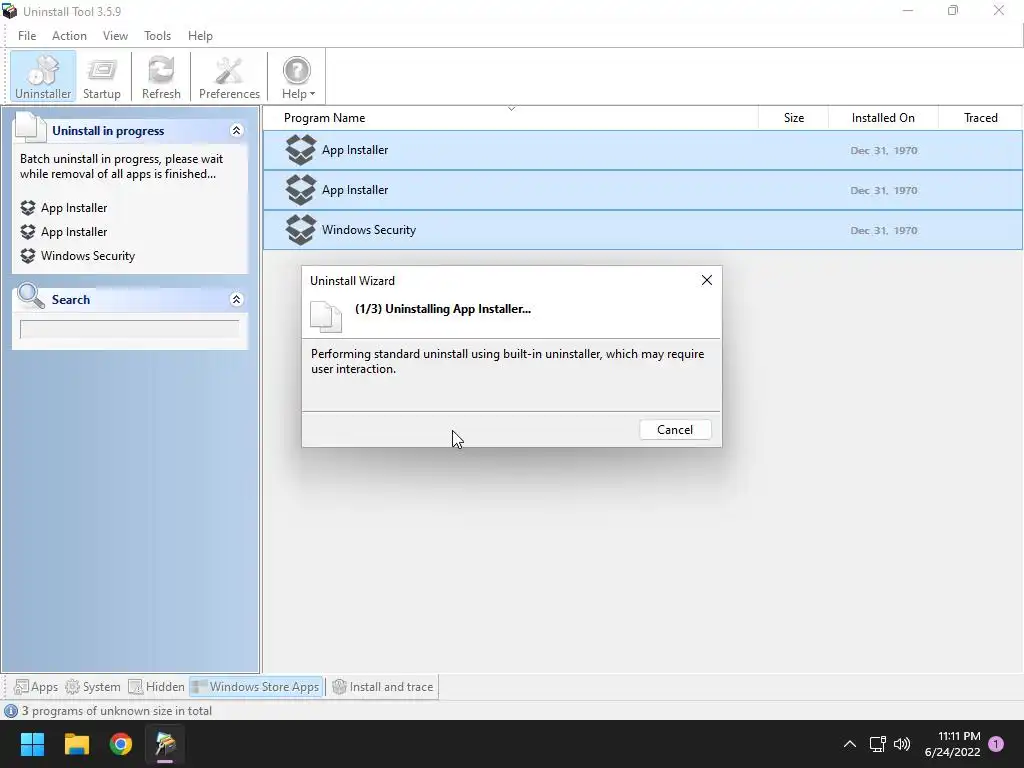The width and height of the screenshot is (1024, 768).
Task: Open Preferences from the toolbar
Action: click(229, 77)
